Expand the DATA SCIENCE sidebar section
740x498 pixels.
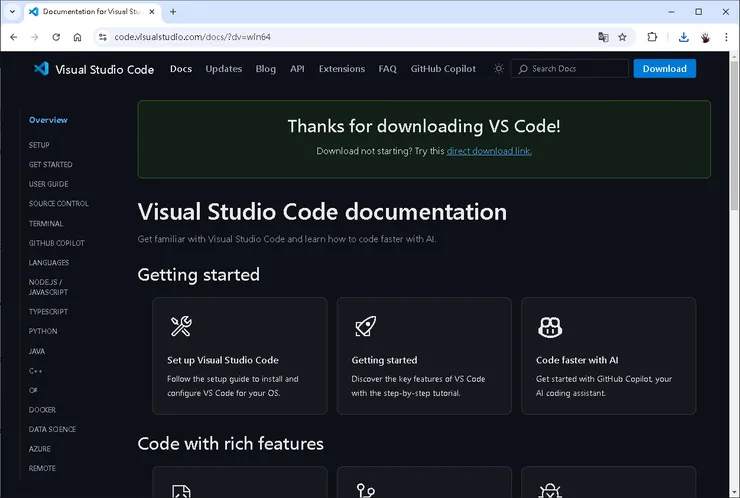[52, 429]
